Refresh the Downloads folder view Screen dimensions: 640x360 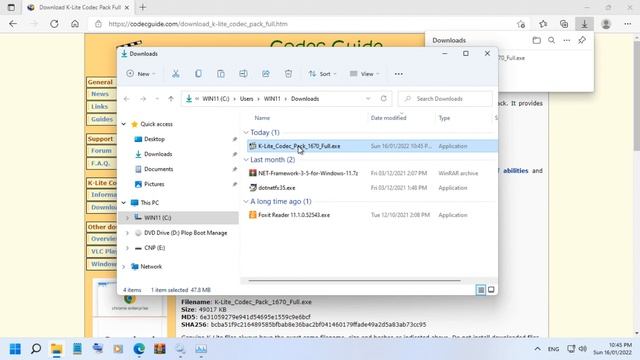(384, 99)
